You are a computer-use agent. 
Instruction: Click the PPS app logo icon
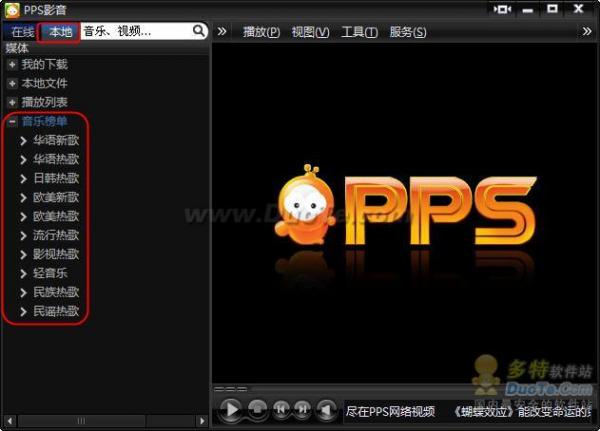click(x=12, y=10)
